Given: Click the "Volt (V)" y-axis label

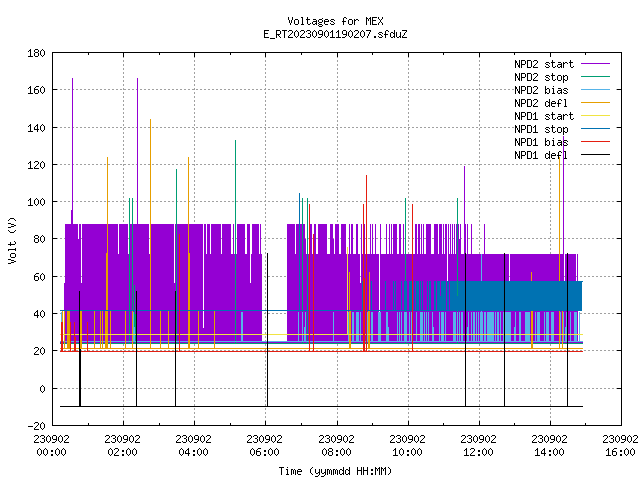Looking at the screenshot, I should (12, 240).
